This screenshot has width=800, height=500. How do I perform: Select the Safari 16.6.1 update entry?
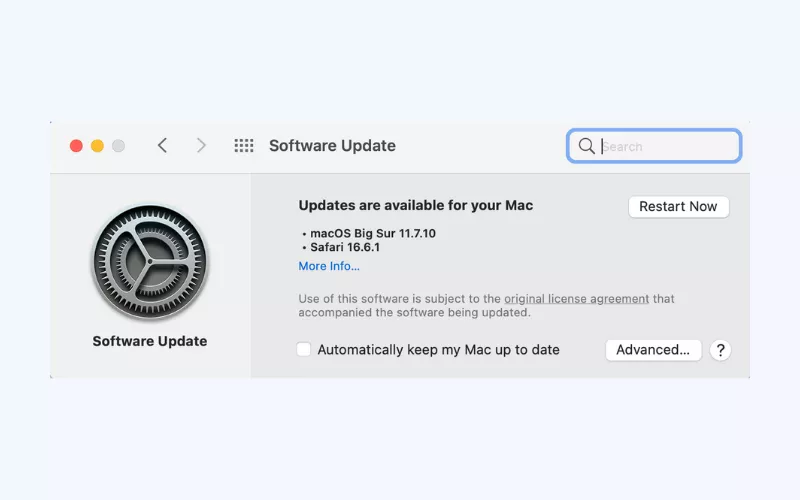point(347,248)
